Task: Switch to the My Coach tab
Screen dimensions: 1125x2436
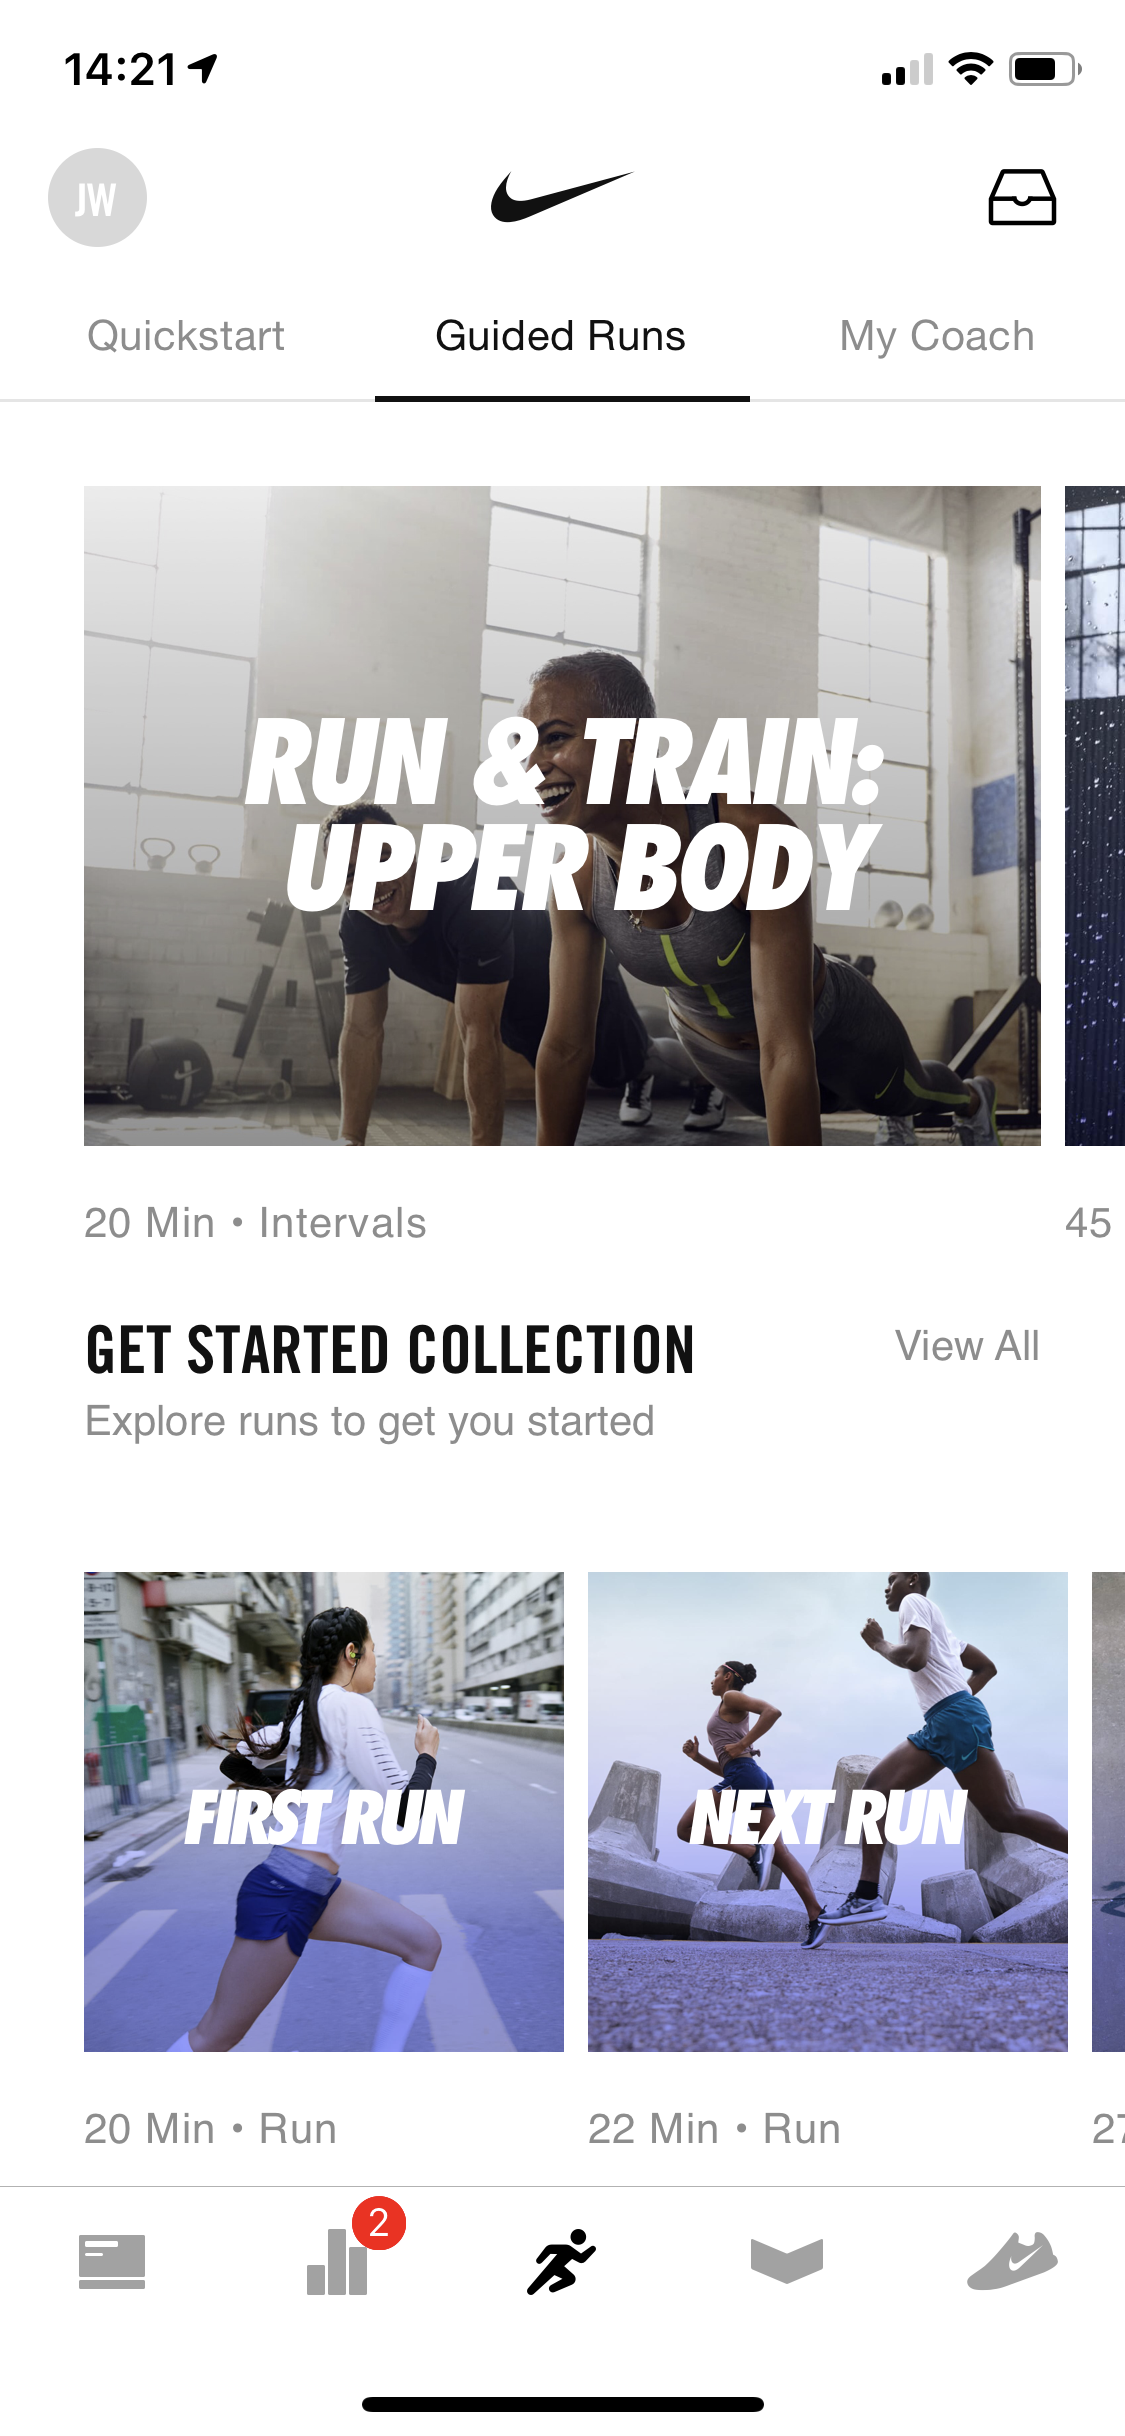Action: coord(937,336)
